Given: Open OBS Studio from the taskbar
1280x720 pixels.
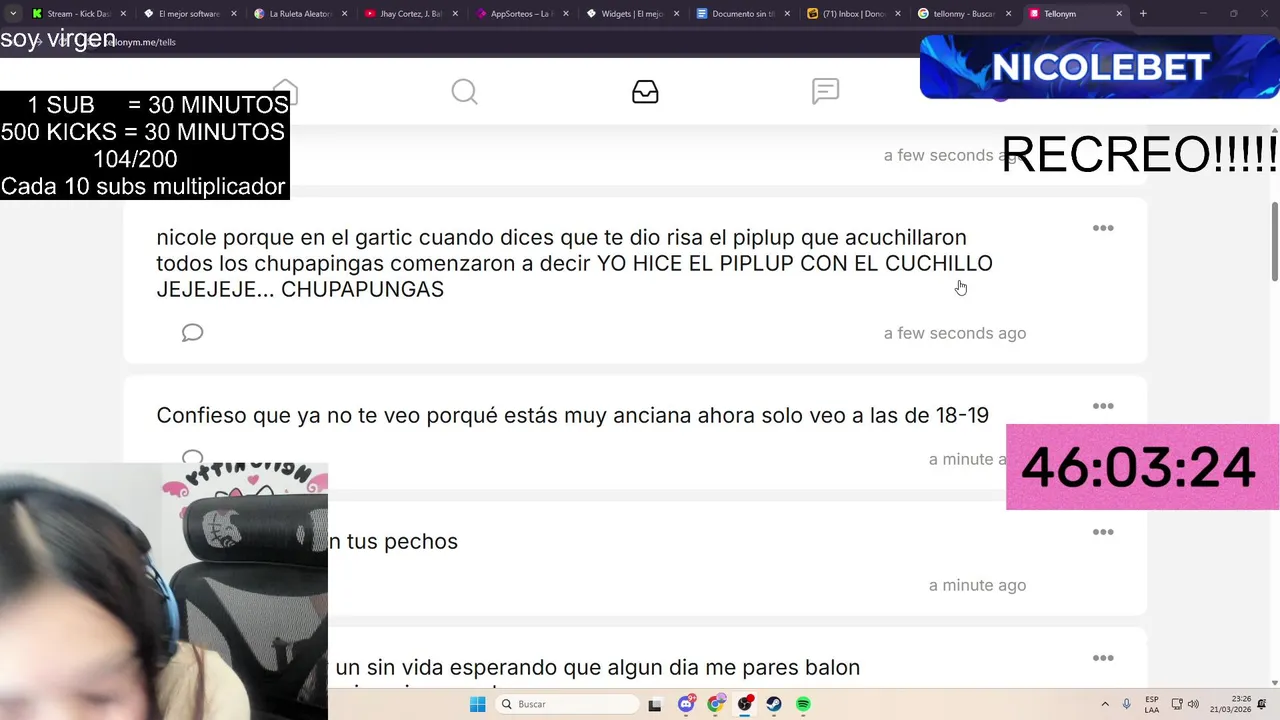Looking at the screenshot, I should pos(745,704).
